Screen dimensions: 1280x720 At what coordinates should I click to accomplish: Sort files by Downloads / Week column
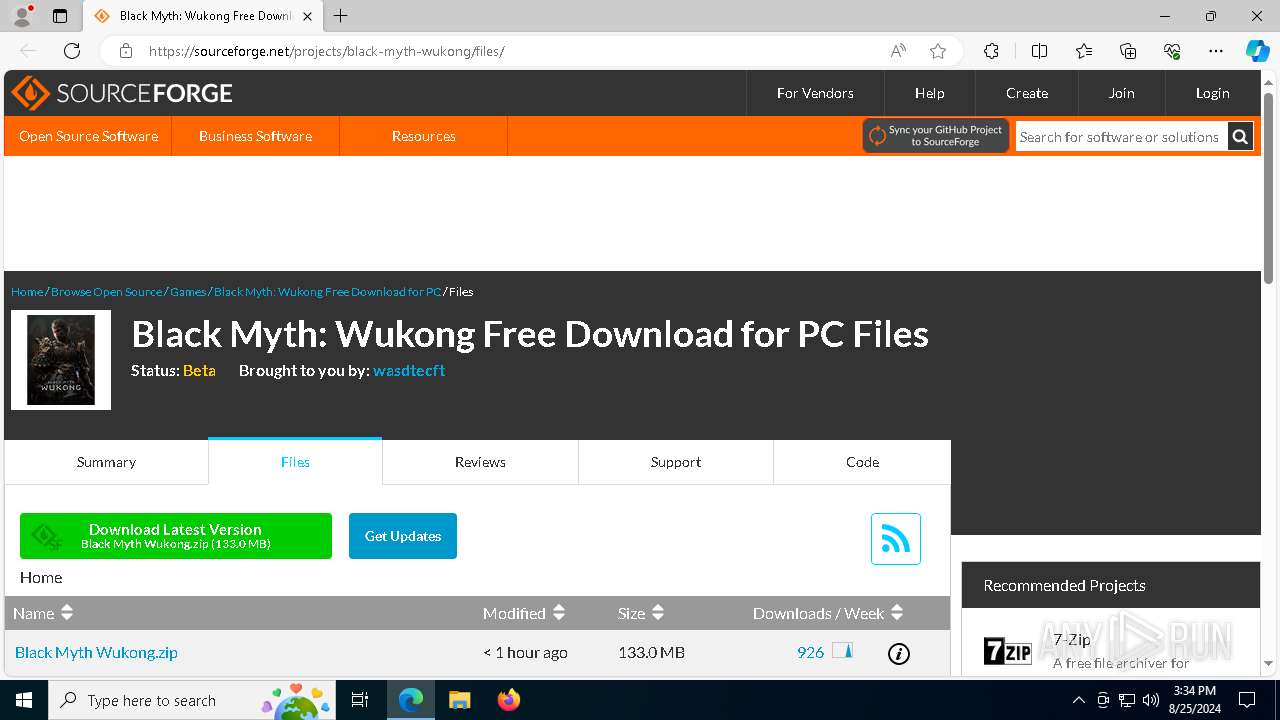pos(828,613)
